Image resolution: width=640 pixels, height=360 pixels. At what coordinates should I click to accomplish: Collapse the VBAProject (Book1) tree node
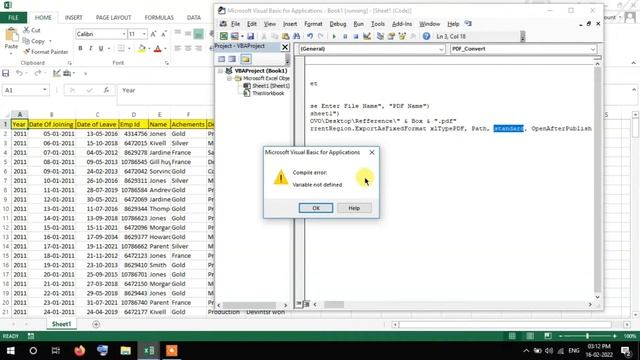click(221, 71)
